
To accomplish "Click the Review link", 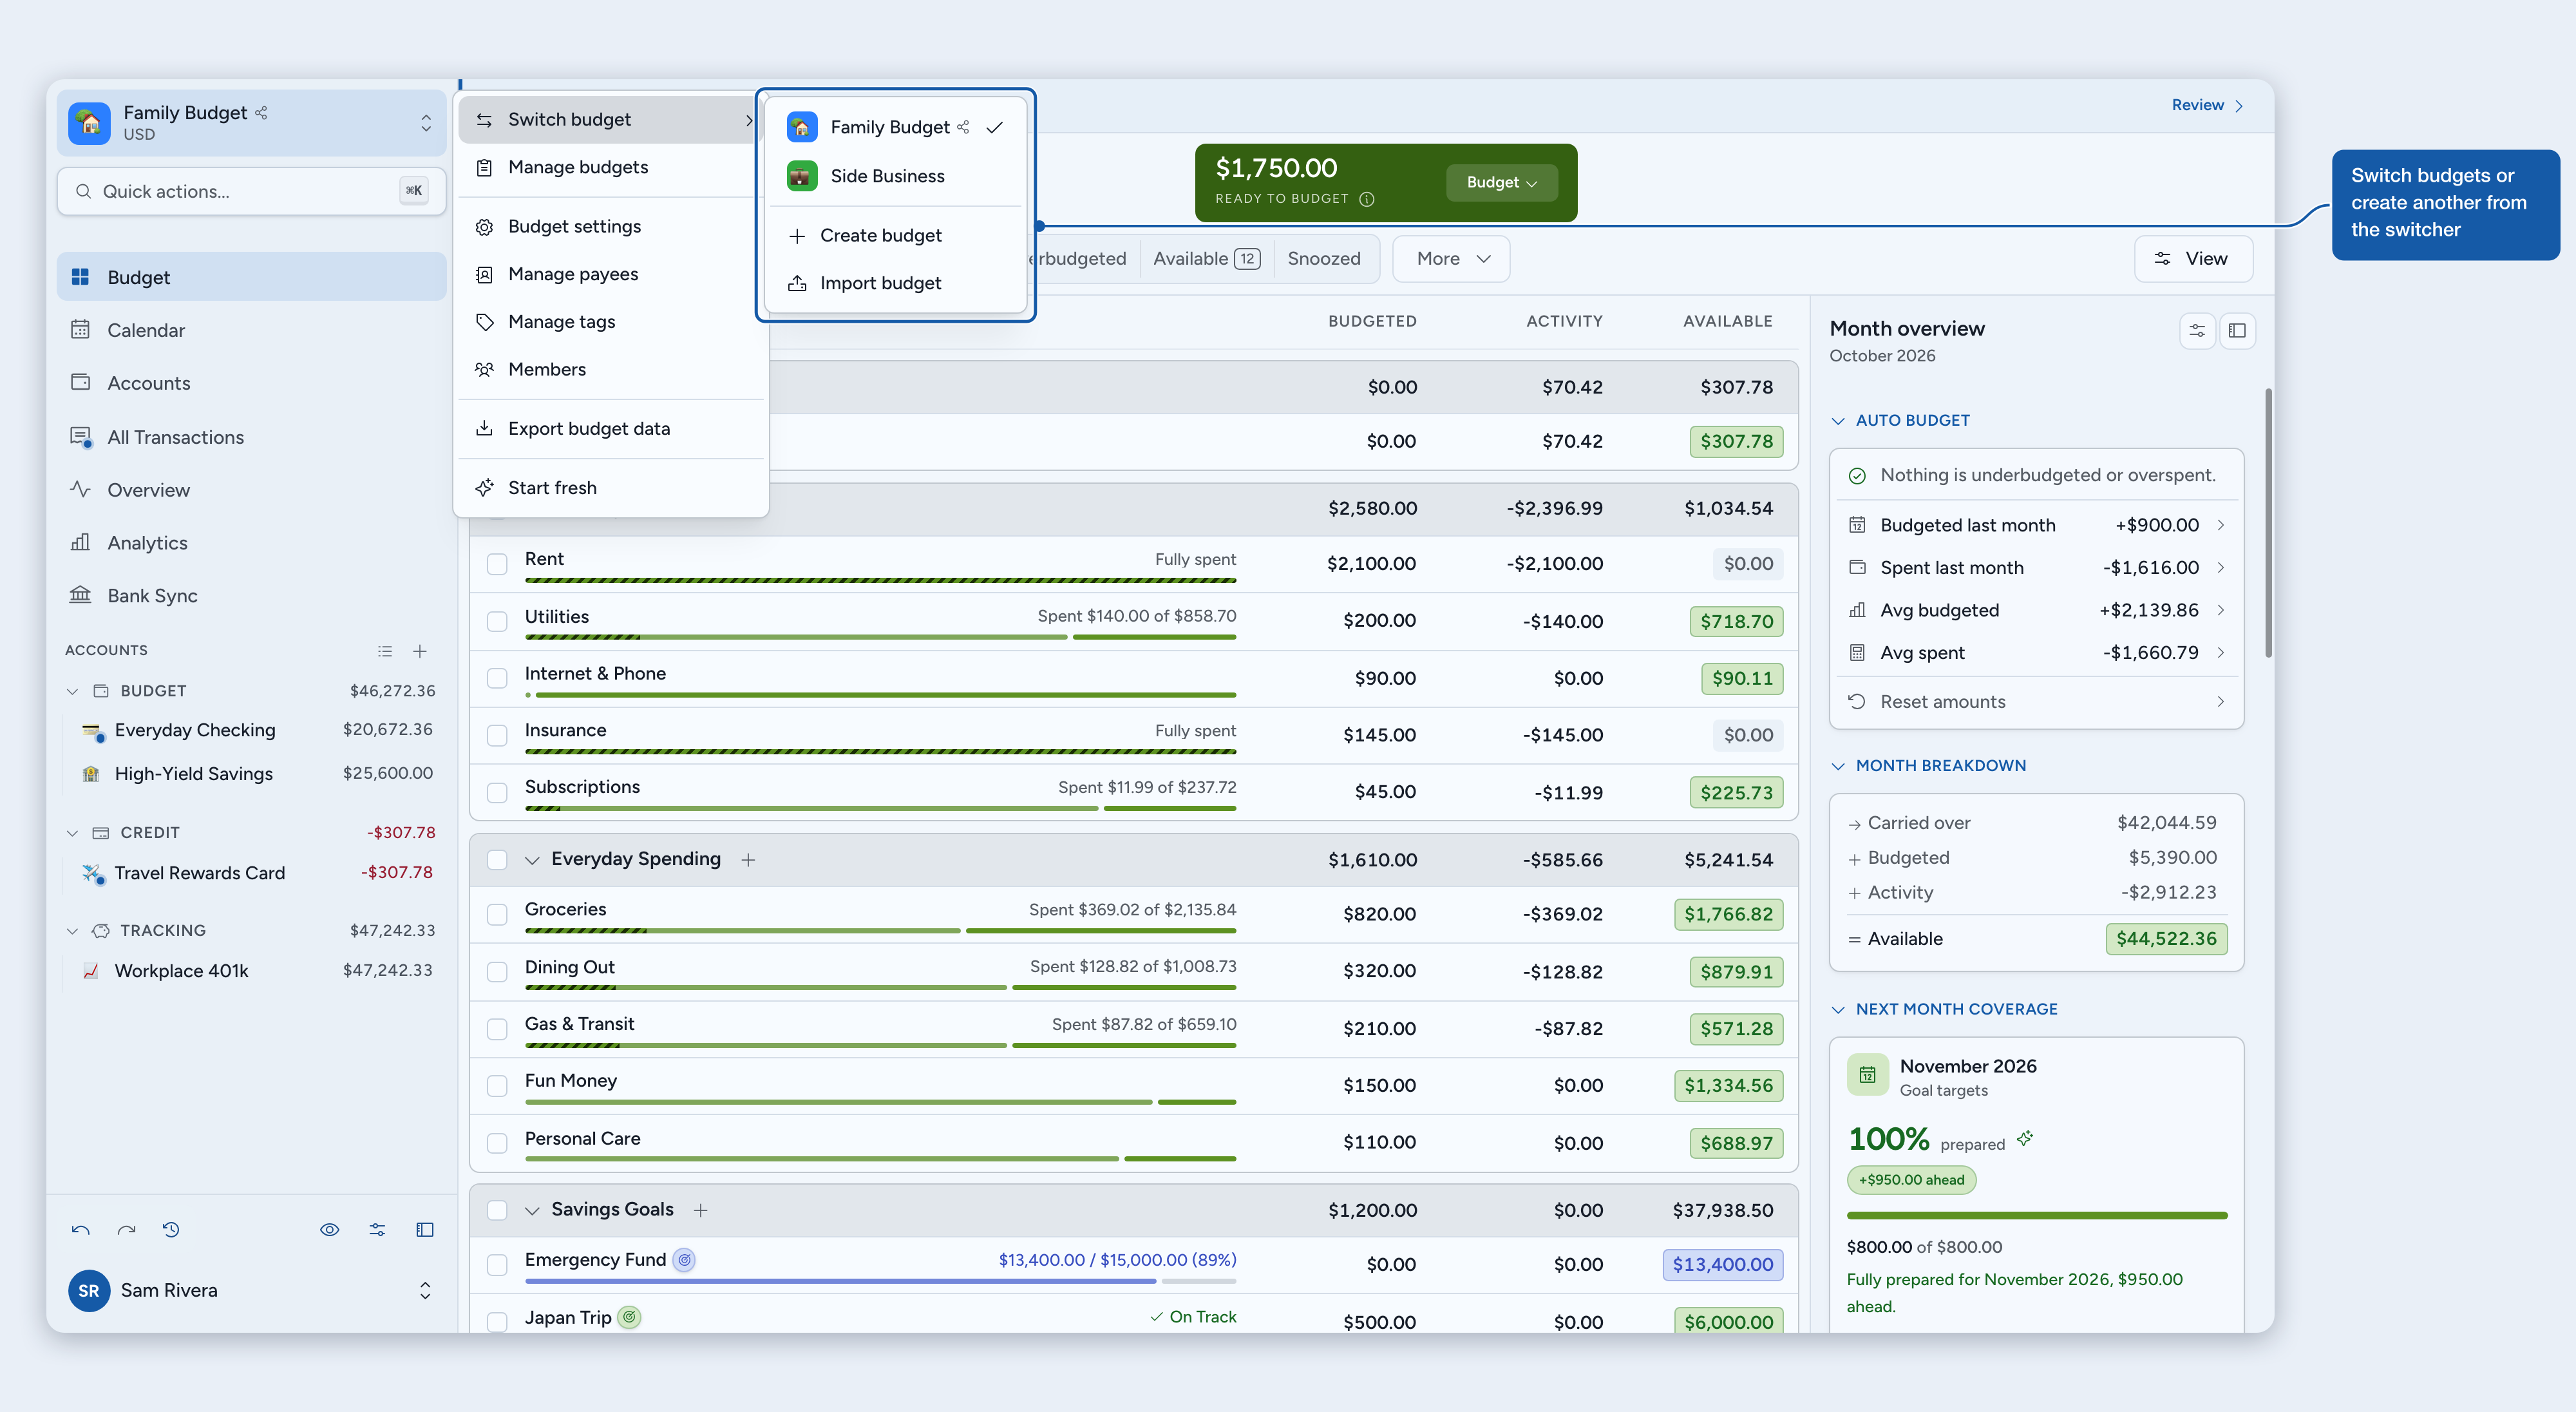I will [x=2208, y=105].
